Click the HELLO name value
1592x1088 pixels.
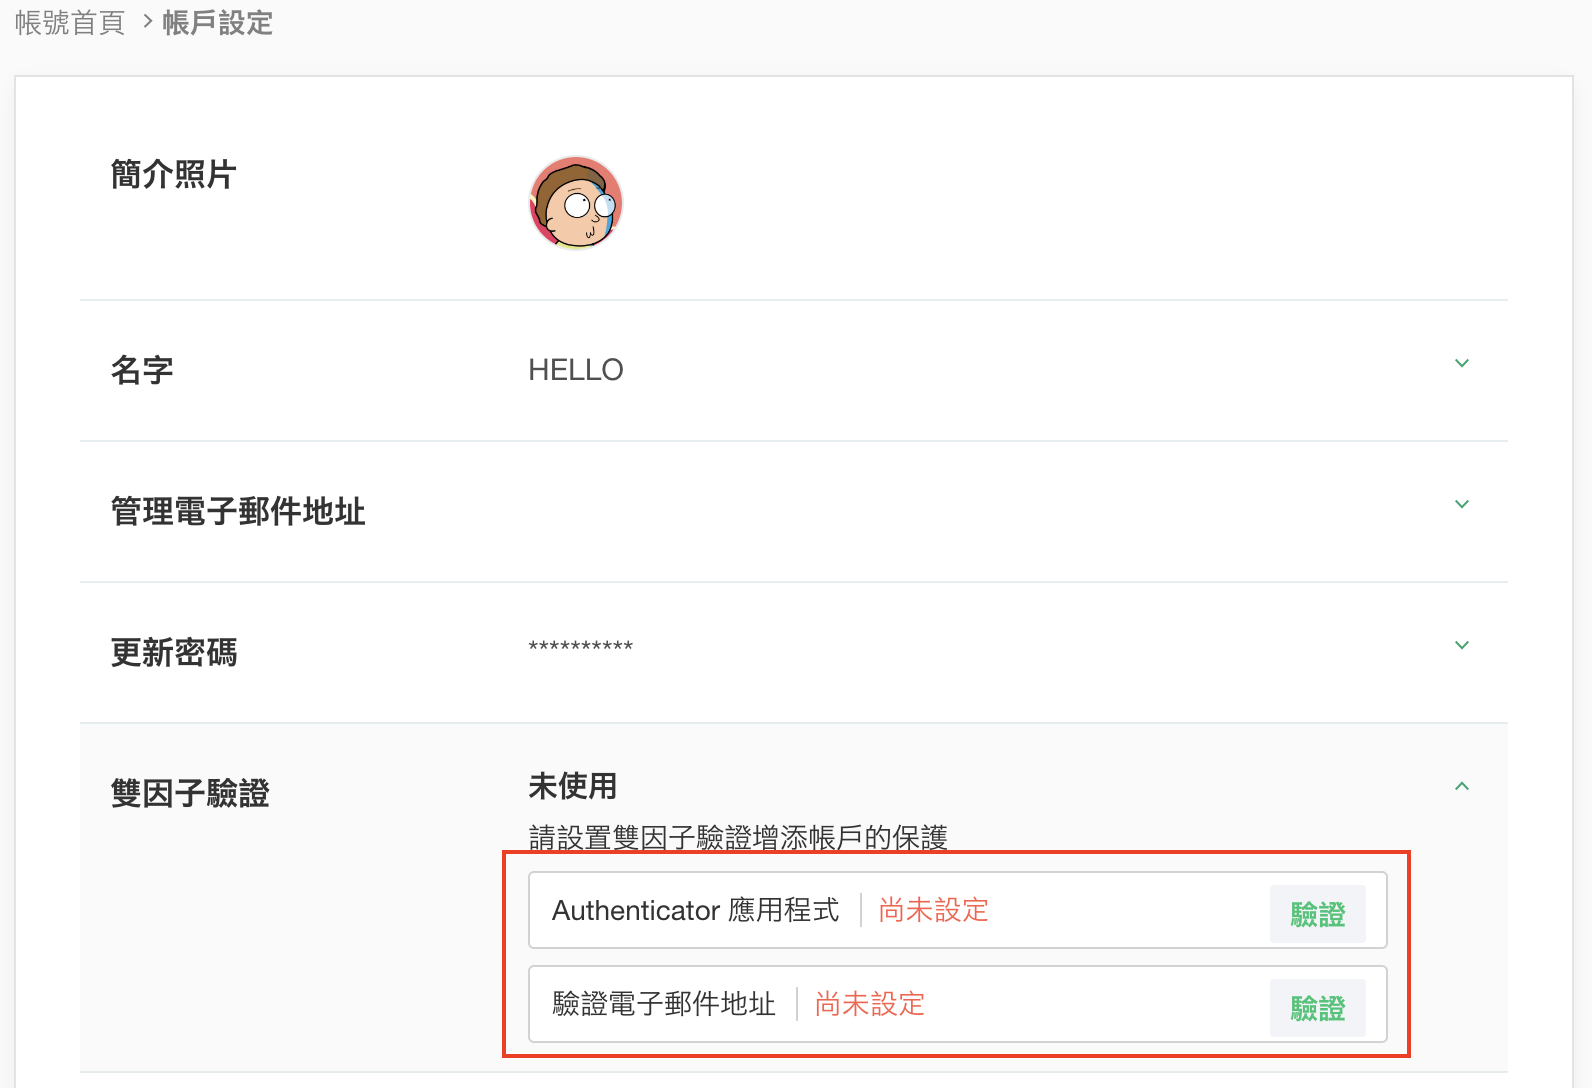pyautogui.click(x=576, y=371)
